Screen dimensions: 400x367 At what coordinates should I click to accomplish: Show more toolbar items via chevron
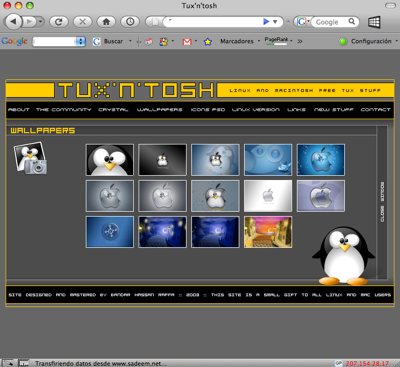300,41
